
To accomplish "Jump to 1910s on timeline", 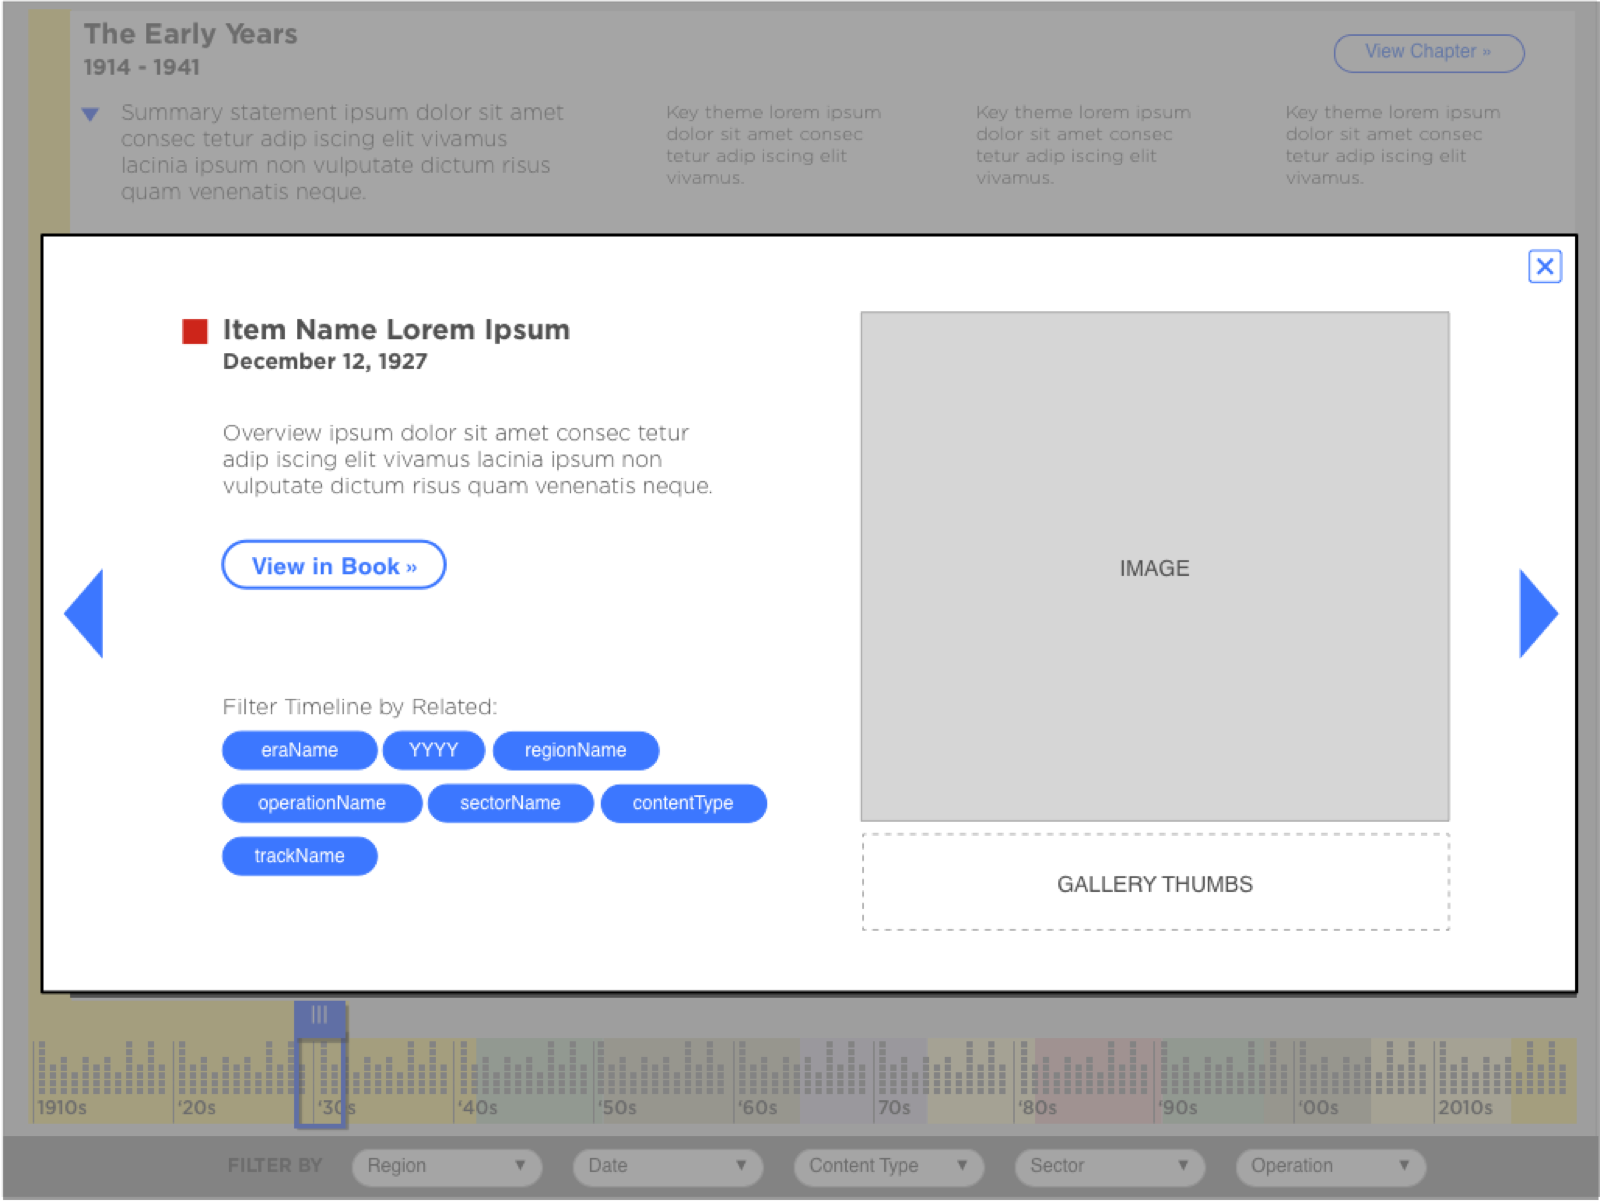I will tap(62, 1108).
